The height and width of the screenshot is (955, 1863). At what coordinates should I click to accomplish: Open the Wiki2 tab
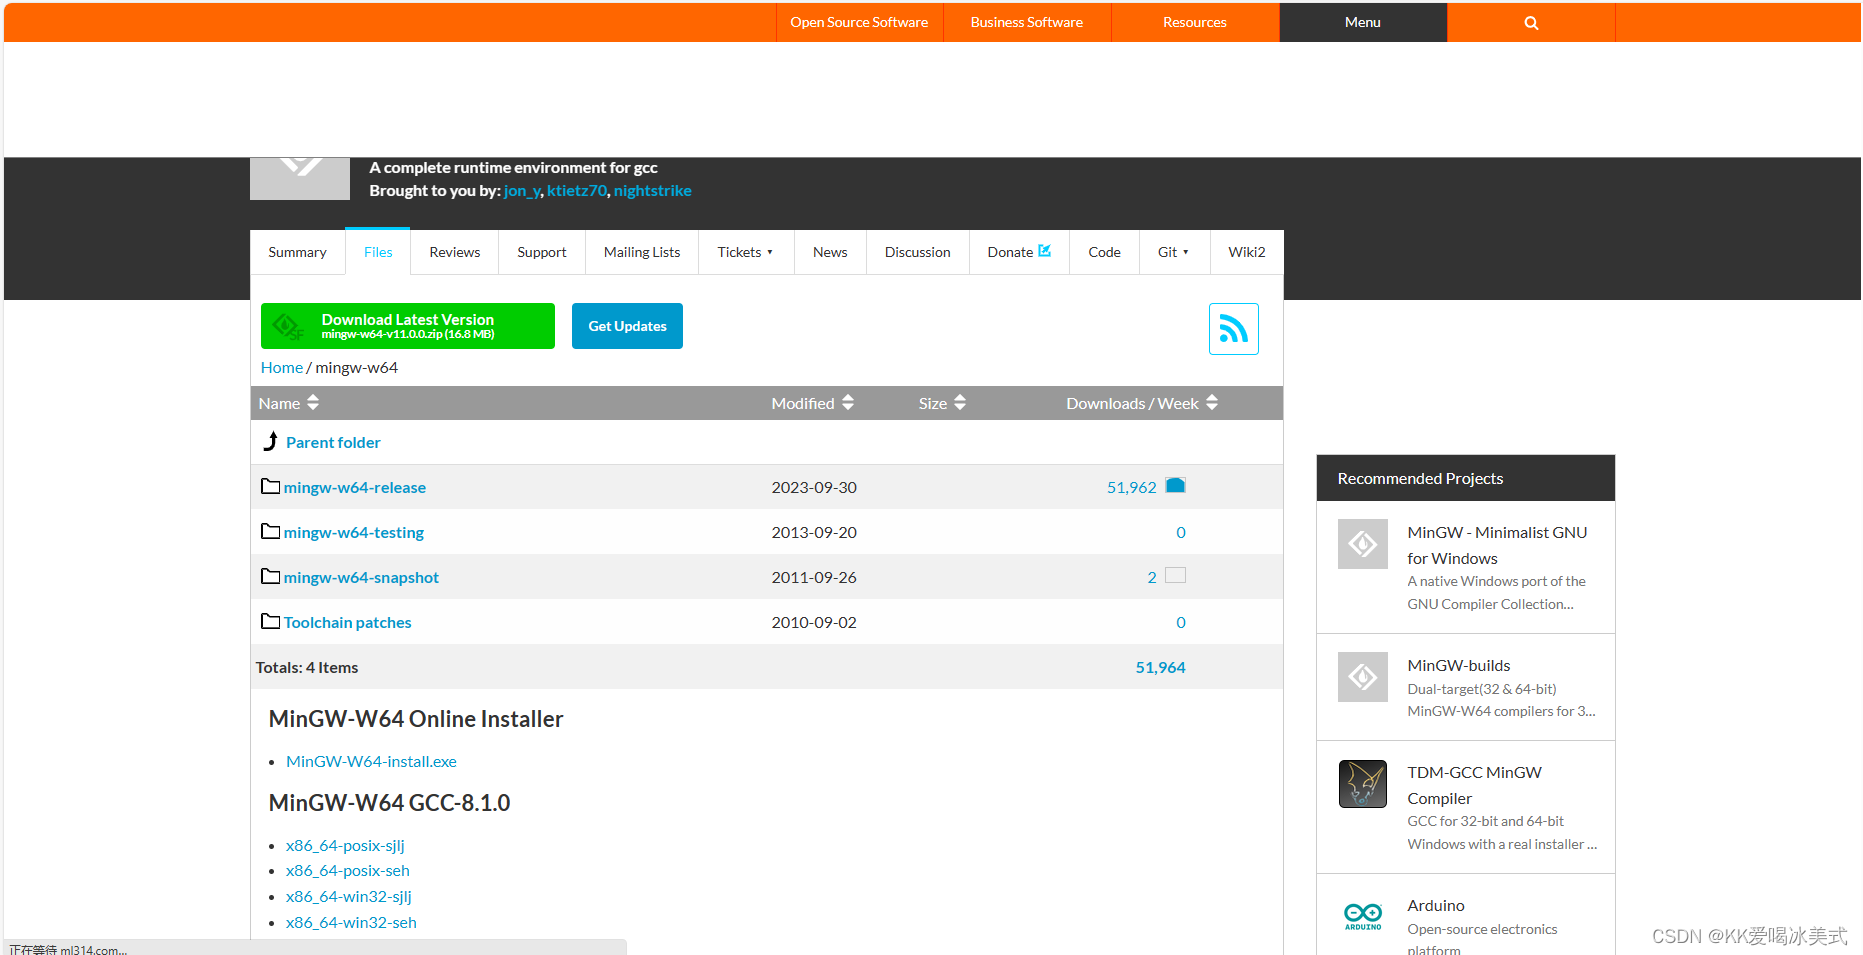1247,252
